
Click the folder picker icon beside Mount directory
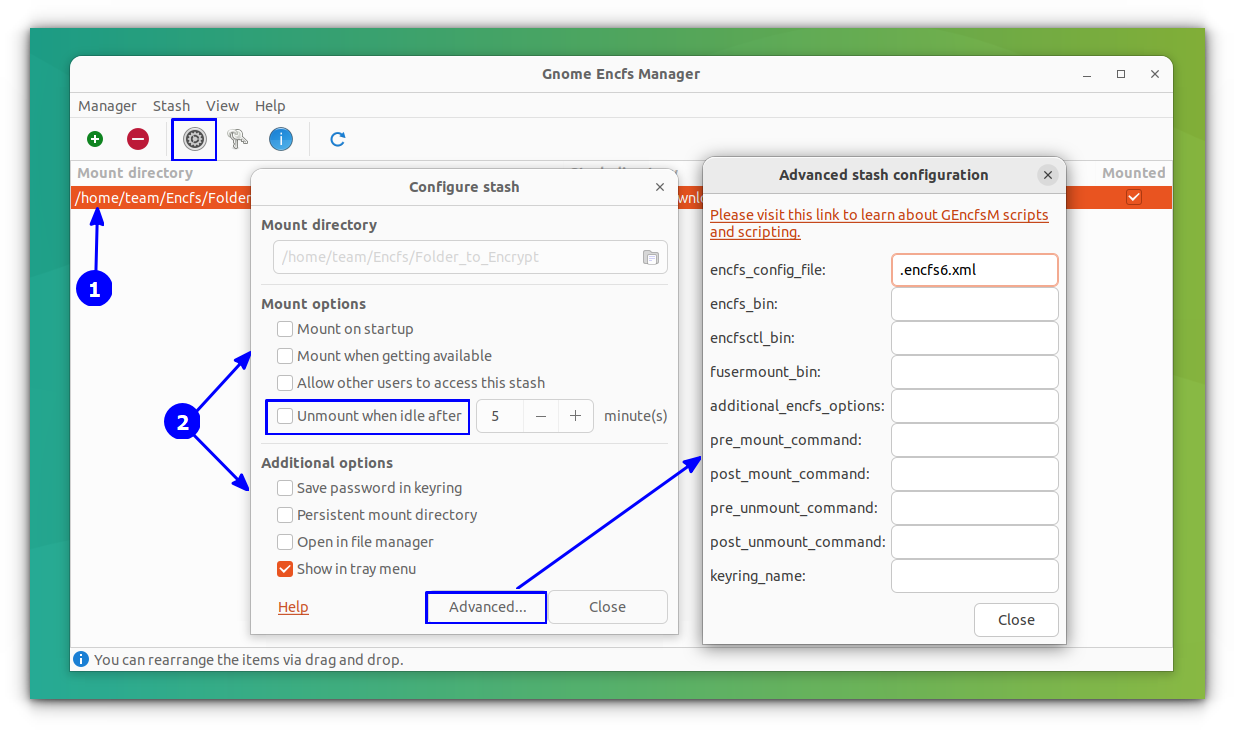(x=651, y=257)
